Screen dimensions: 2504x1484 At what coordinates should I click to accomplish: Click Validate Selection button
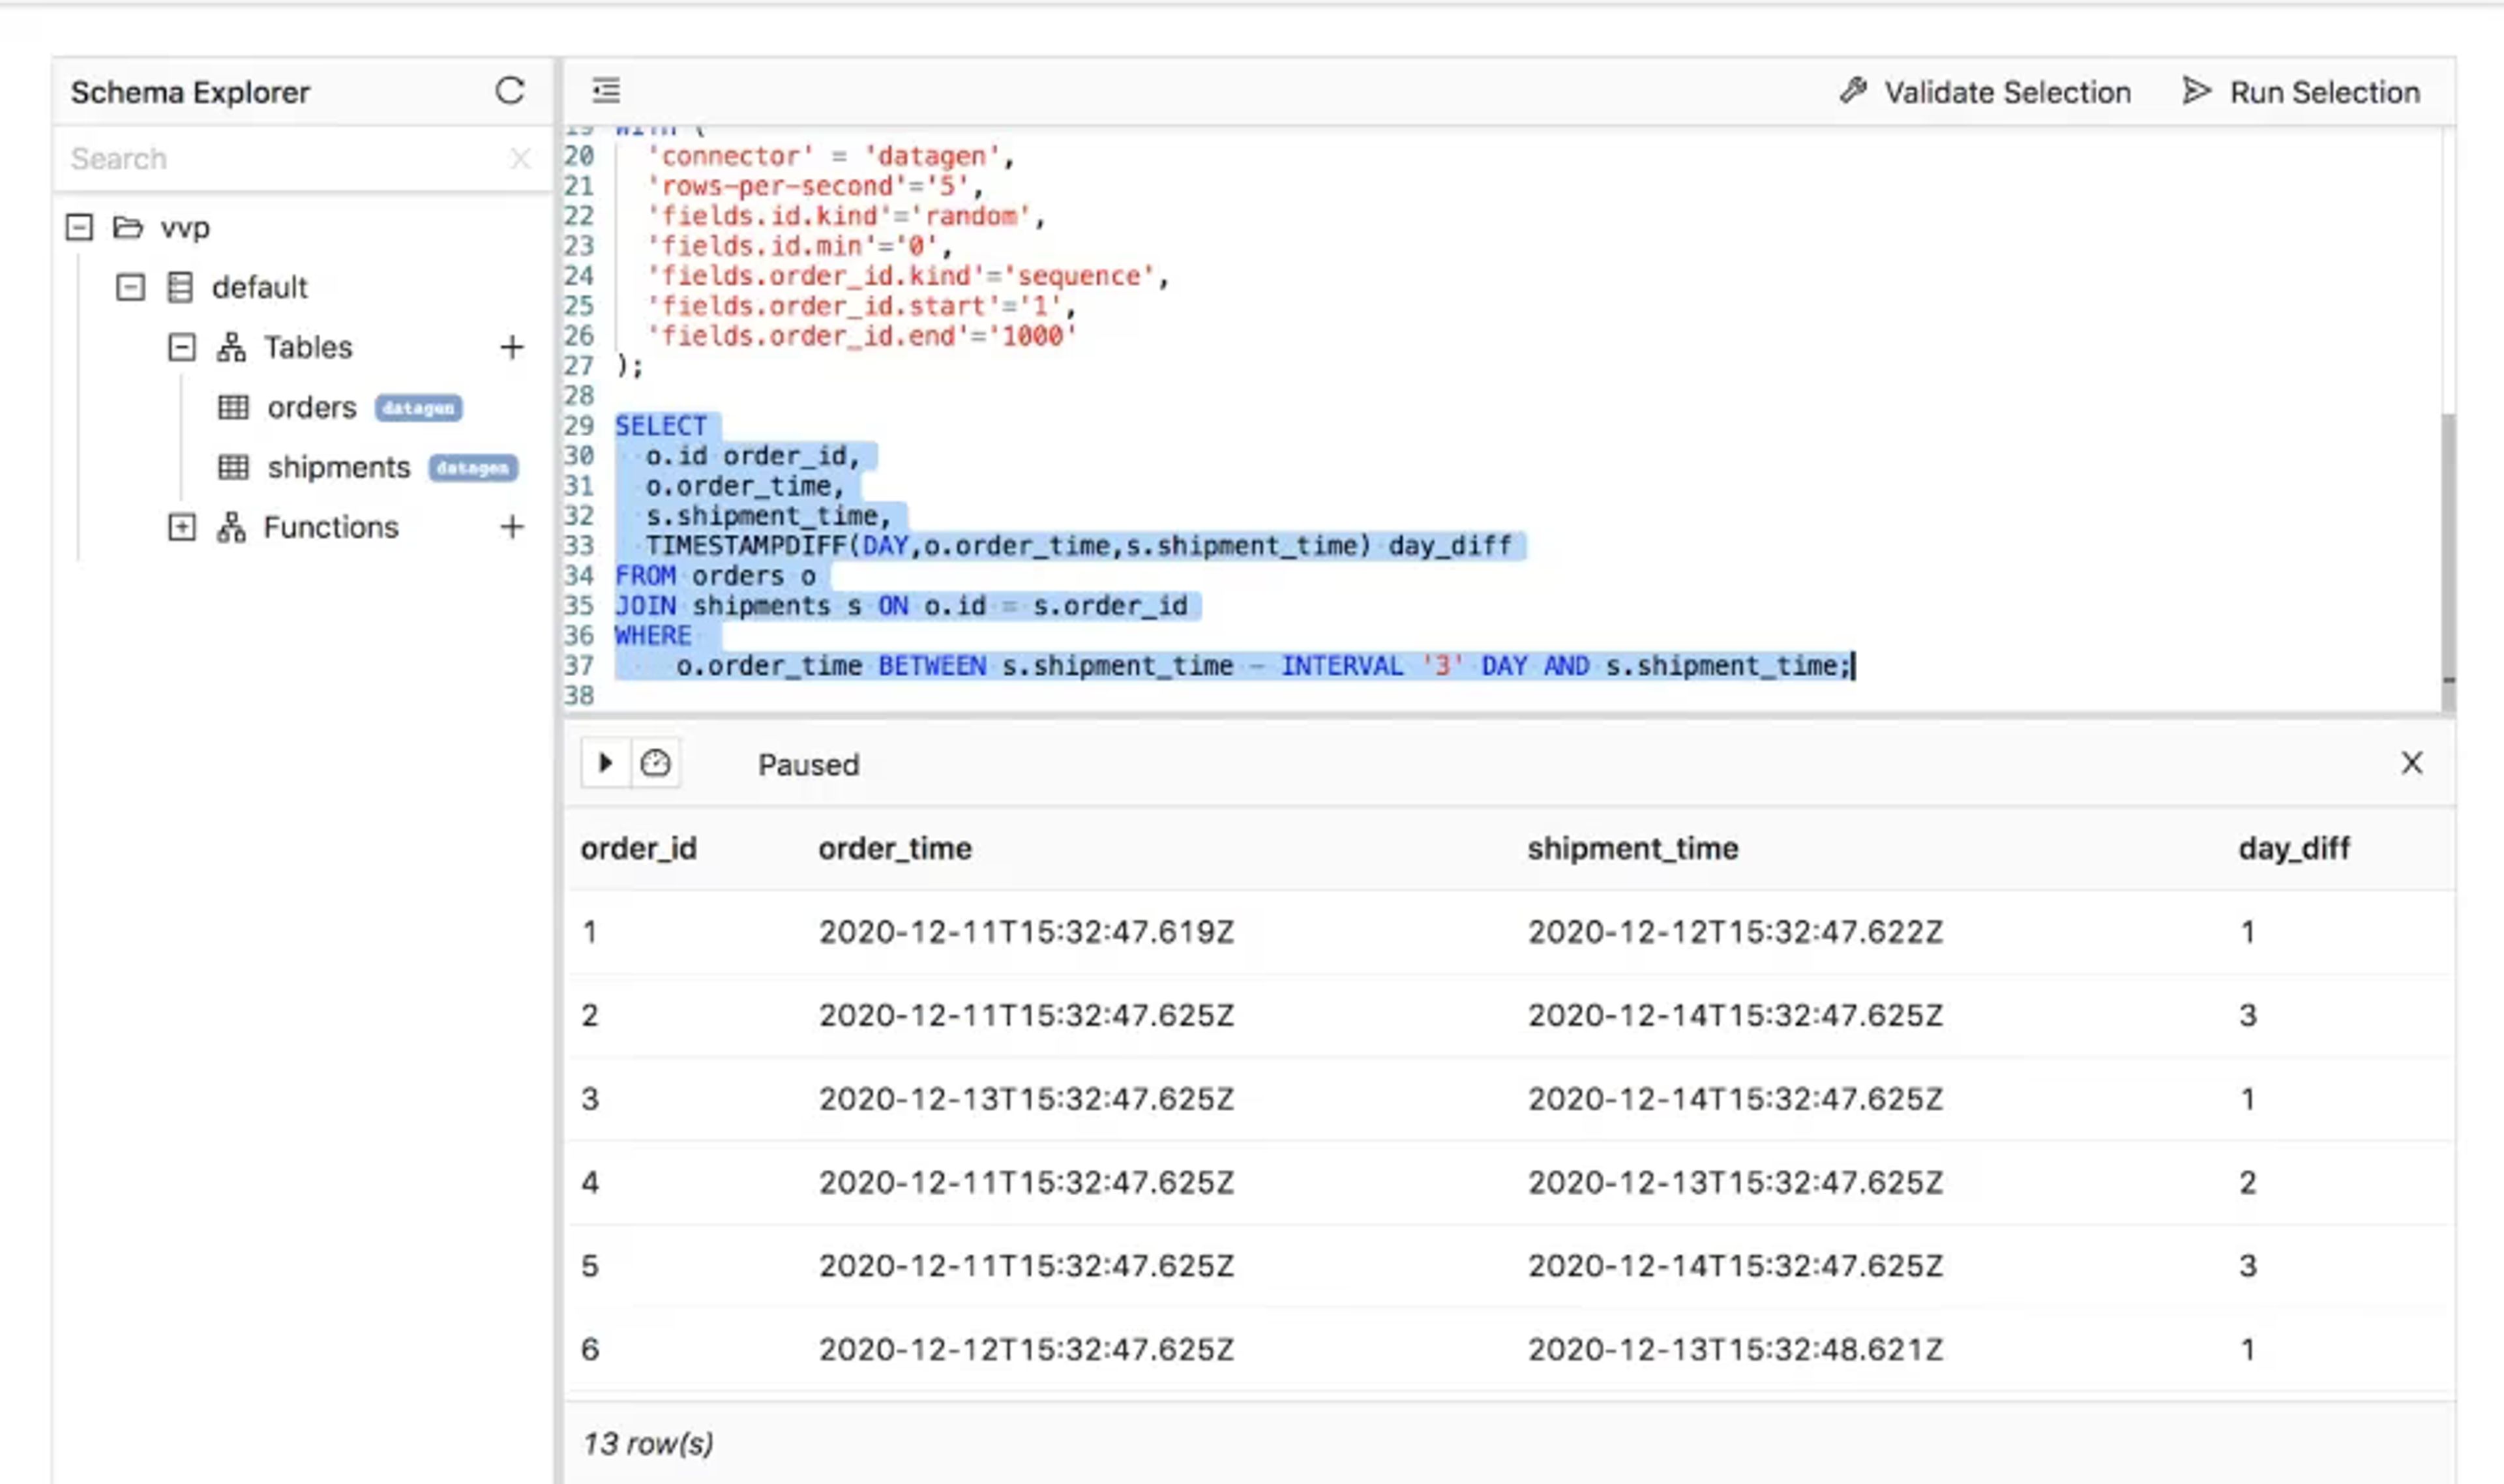click(x=1985, y=92)
